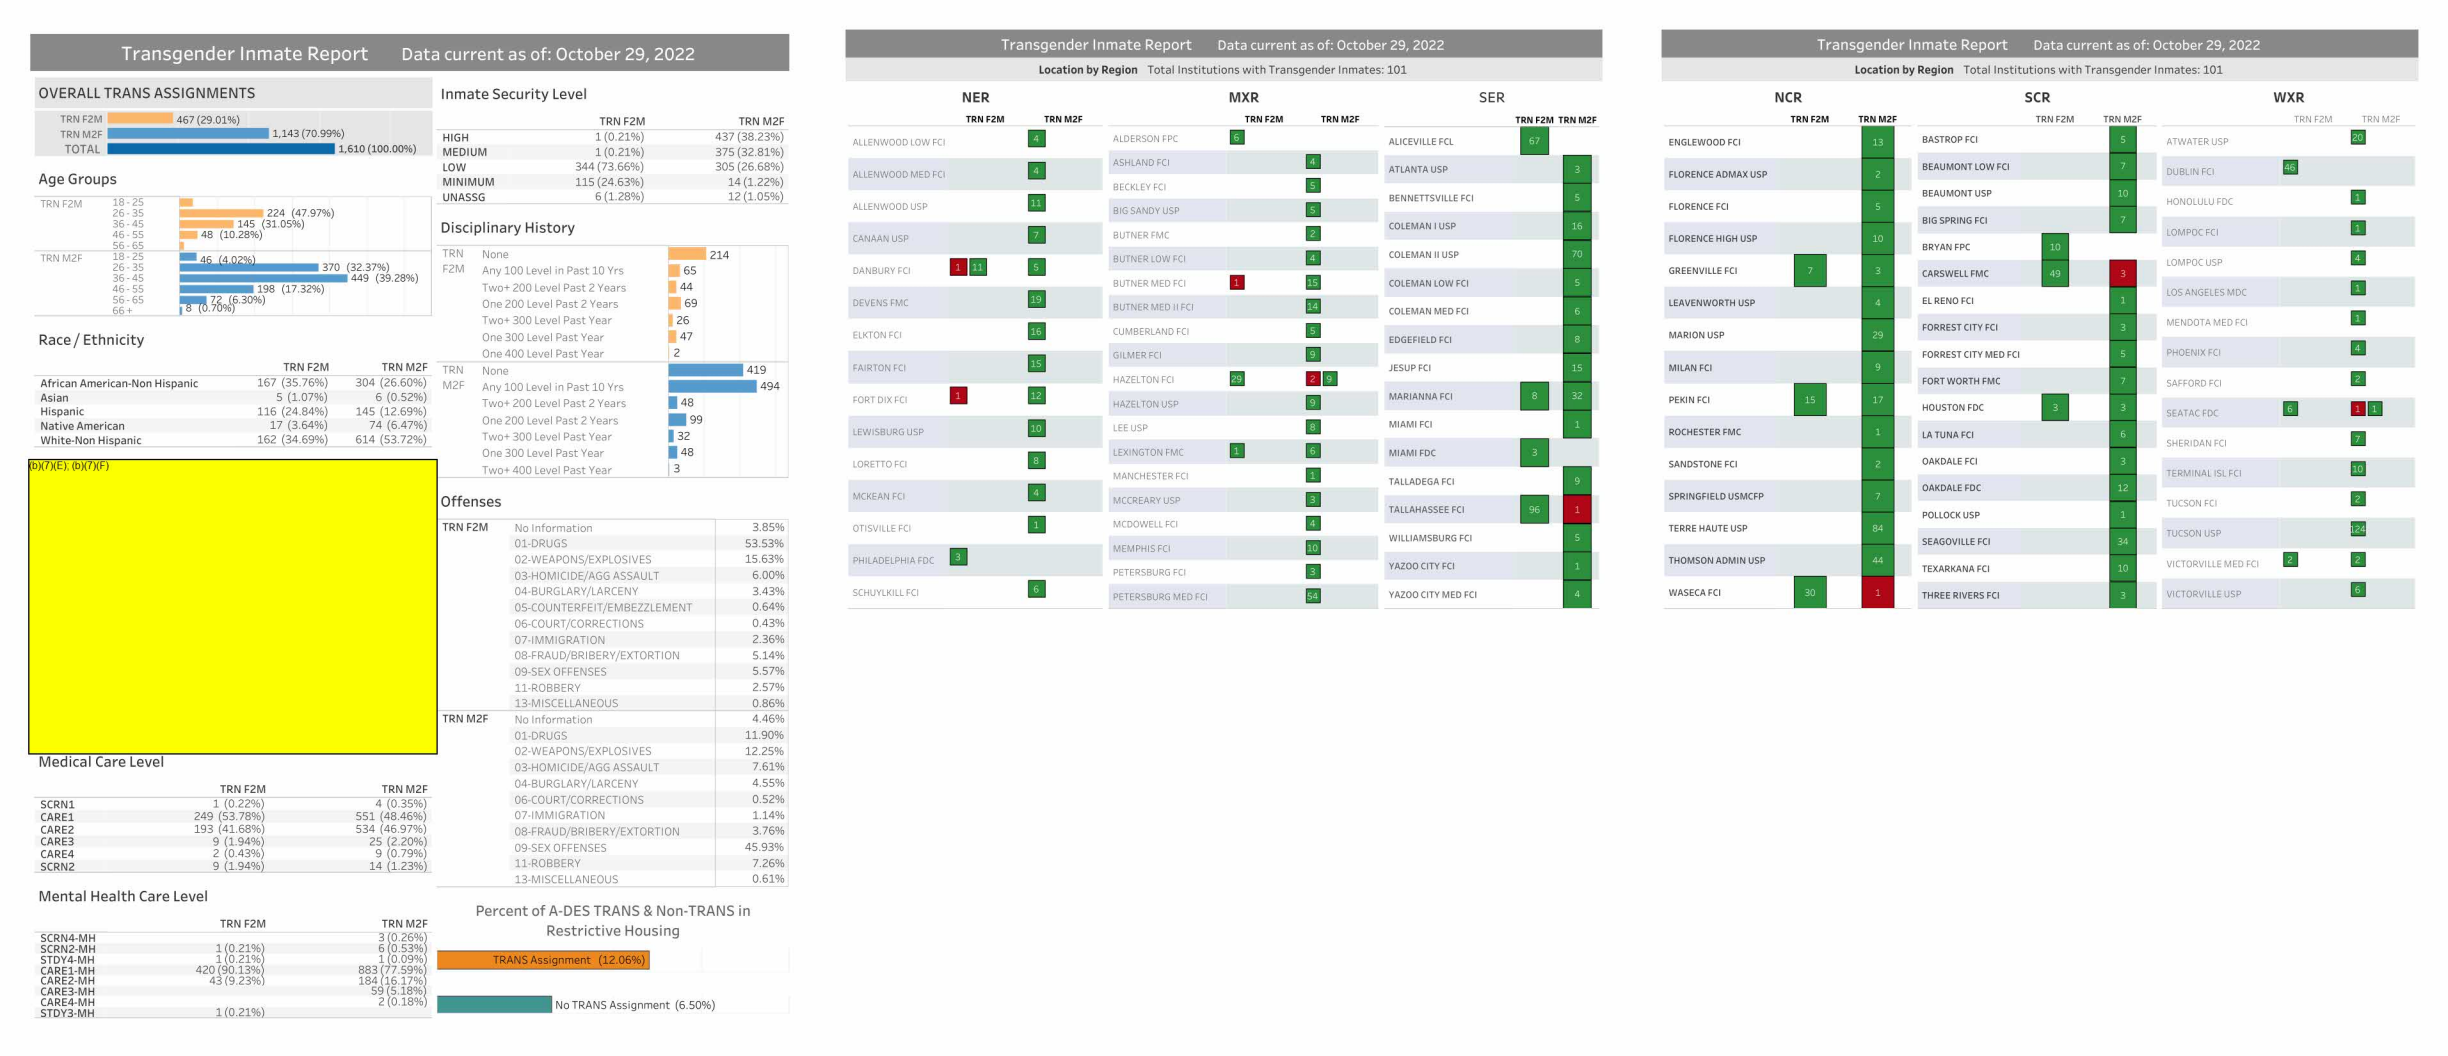
Task: Select the blue bar labeled 494
Action: pyautogui.click(x=712, y=386)
